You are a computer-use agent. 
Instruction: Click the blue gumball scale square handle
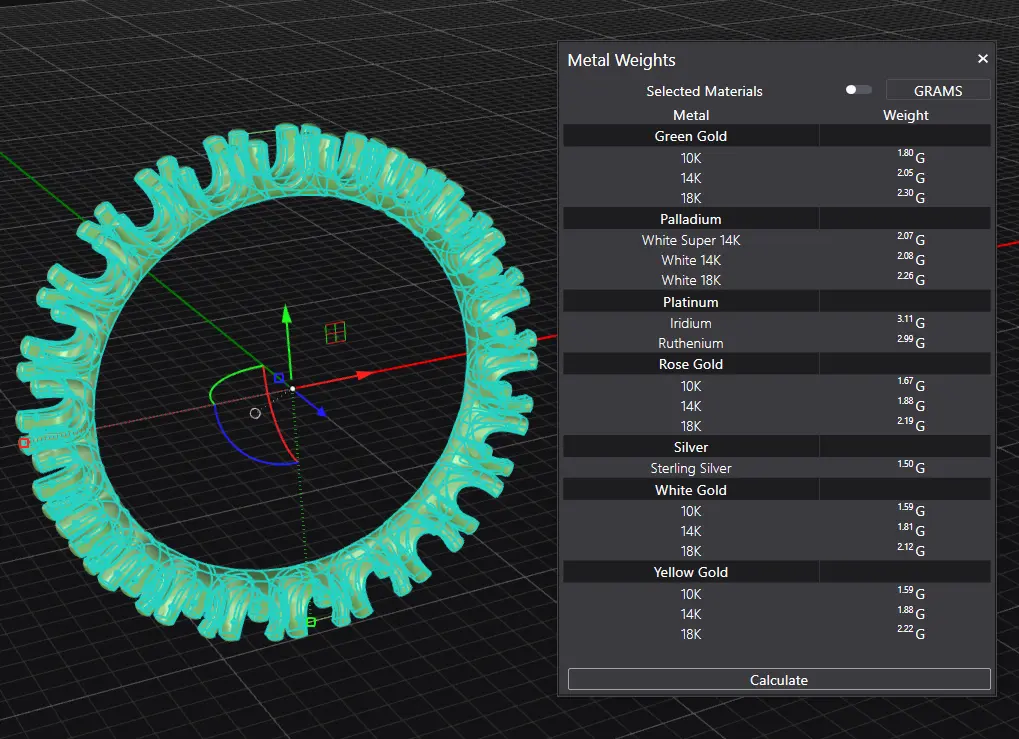(279, 378)
